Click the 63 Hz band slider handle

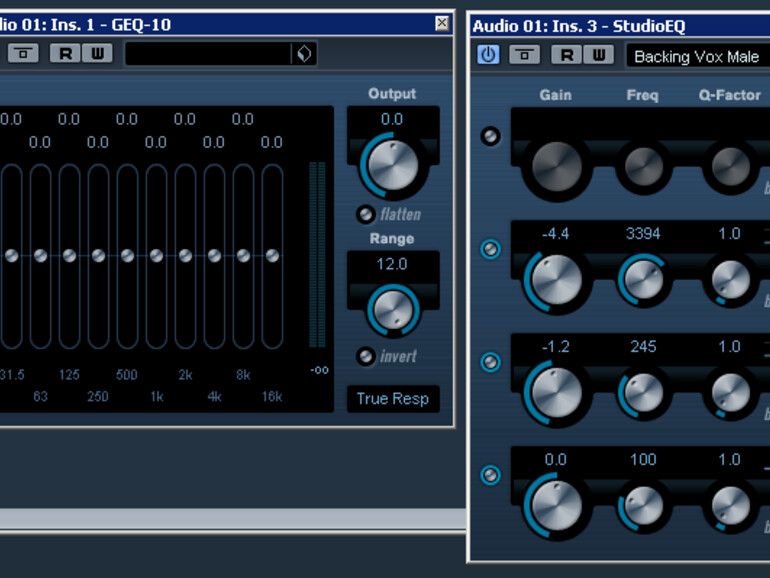click(41, 256)
